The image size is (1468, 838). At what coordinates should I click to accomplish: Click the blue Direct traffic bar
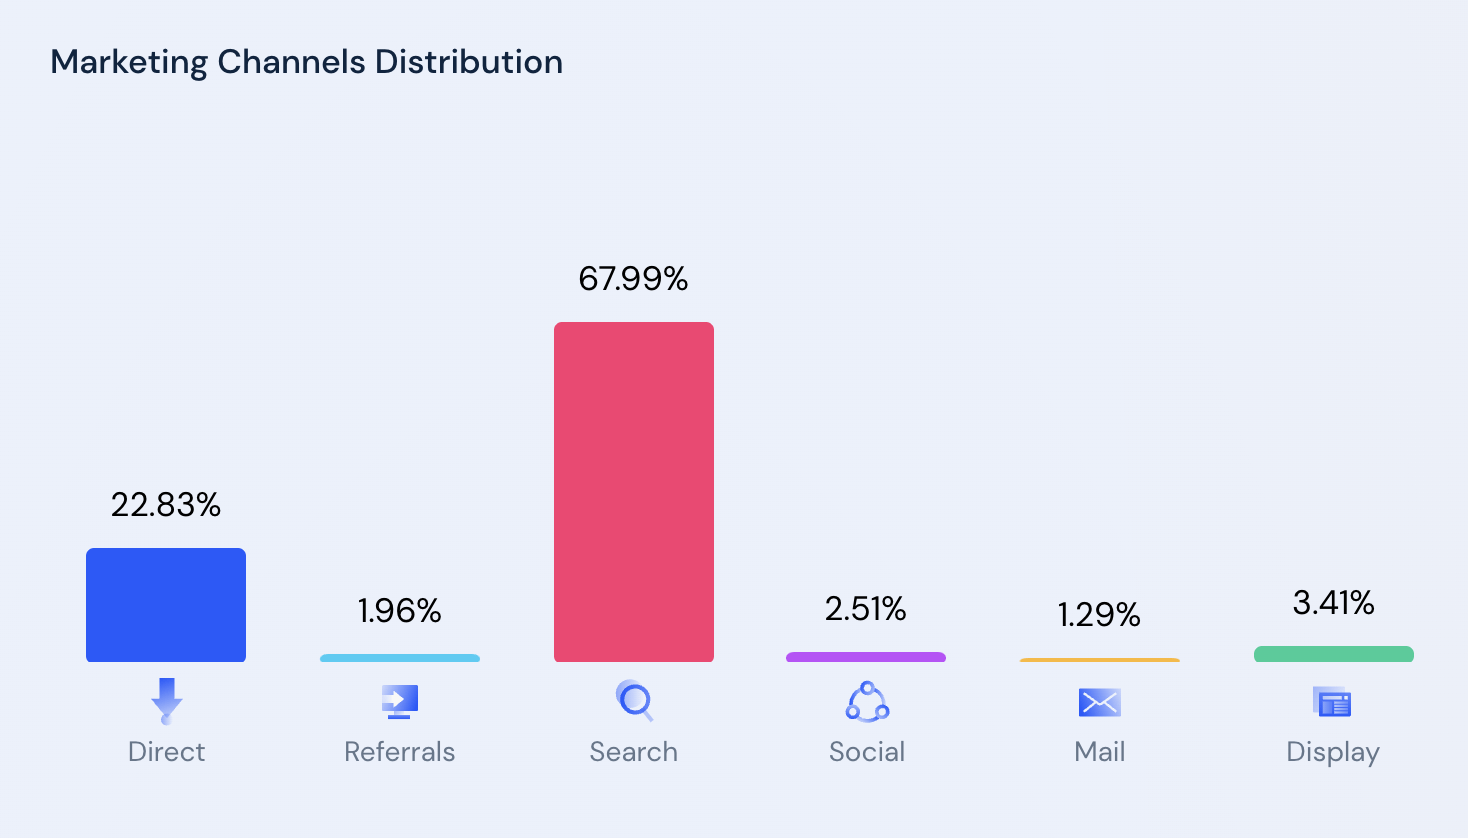click(166, 605)
